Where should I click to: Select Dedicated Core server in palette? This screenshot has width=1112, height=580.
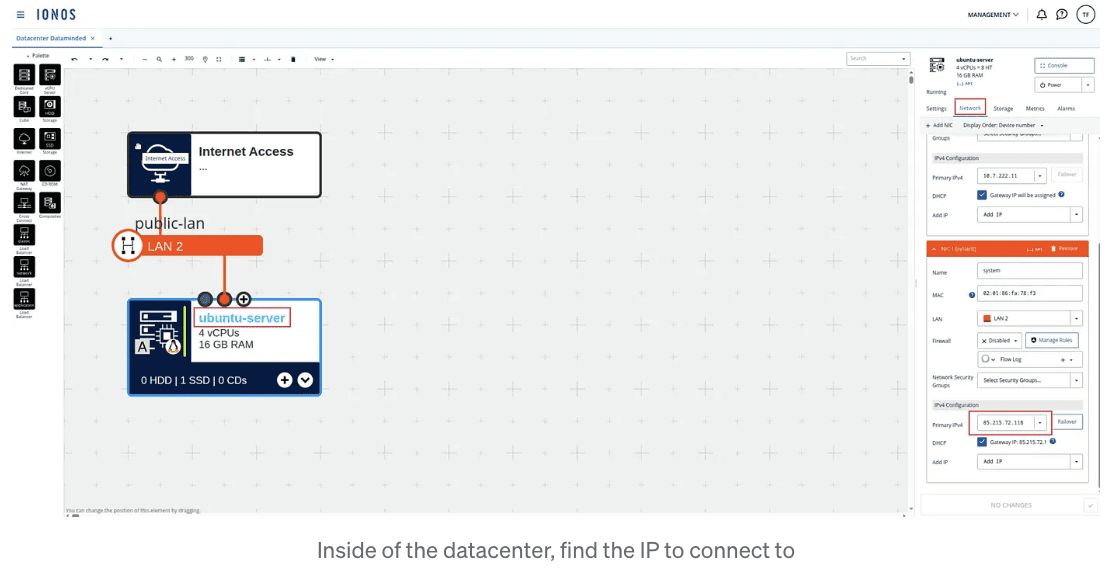tap(24, 75)
